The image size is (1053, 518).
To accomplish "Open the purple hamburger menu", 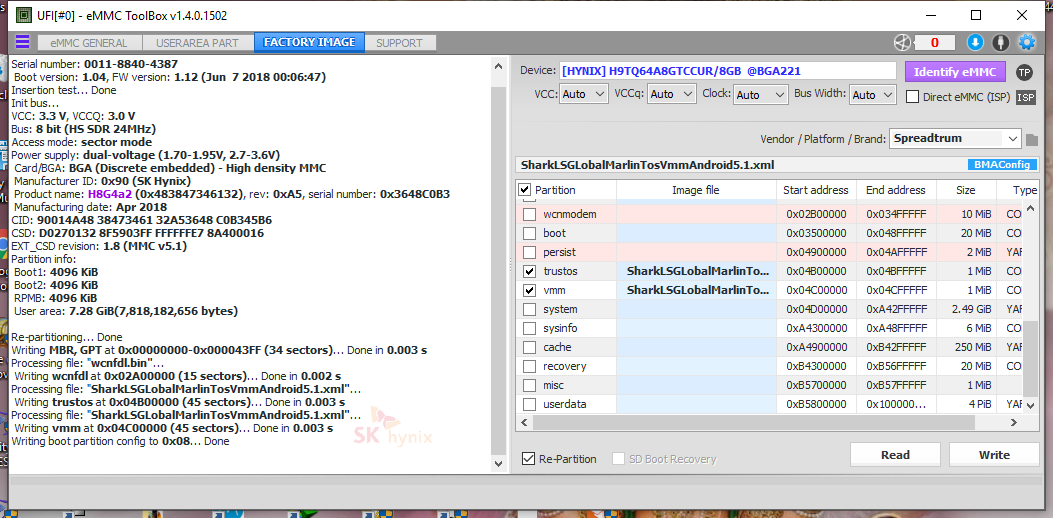I will tap(22, 42).
